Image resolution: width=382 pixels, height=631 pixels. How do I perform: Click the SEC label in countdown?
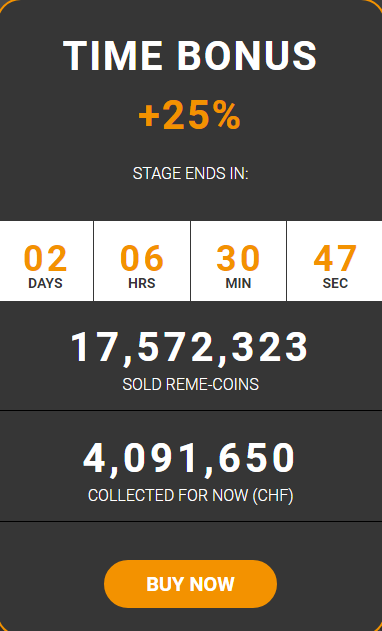(335, 283)
